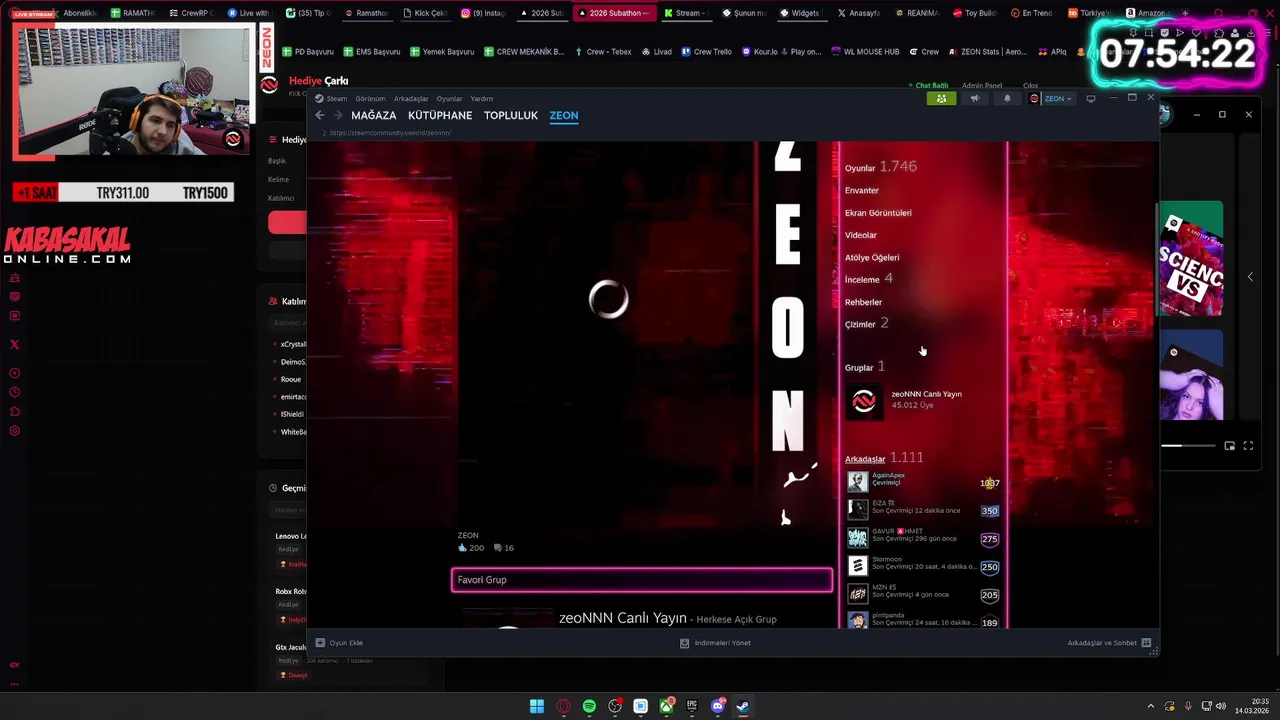Open the Atölye Öğeleri link
1280x720 pixels.
872,257
